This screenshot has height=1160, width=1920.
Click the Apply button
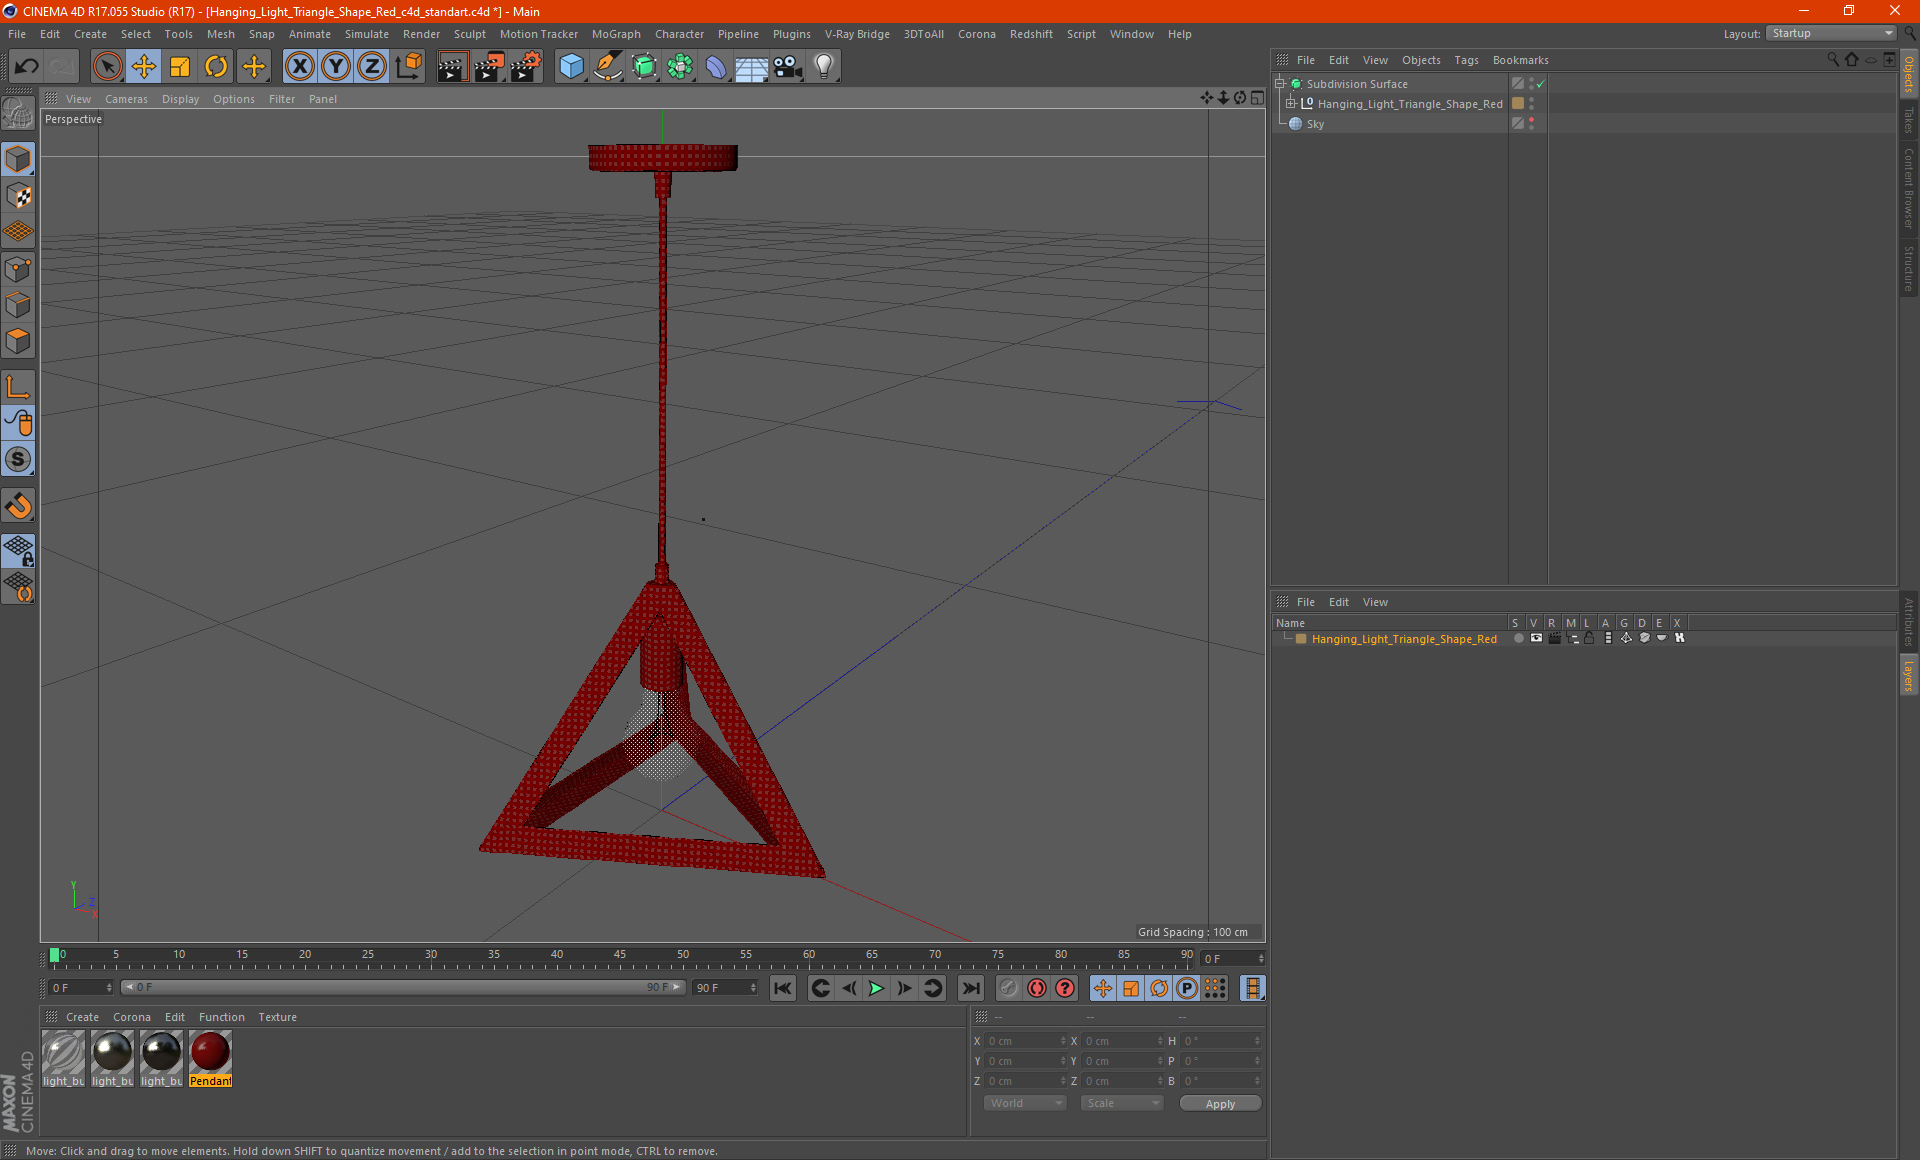[x=1219, y=1104]
